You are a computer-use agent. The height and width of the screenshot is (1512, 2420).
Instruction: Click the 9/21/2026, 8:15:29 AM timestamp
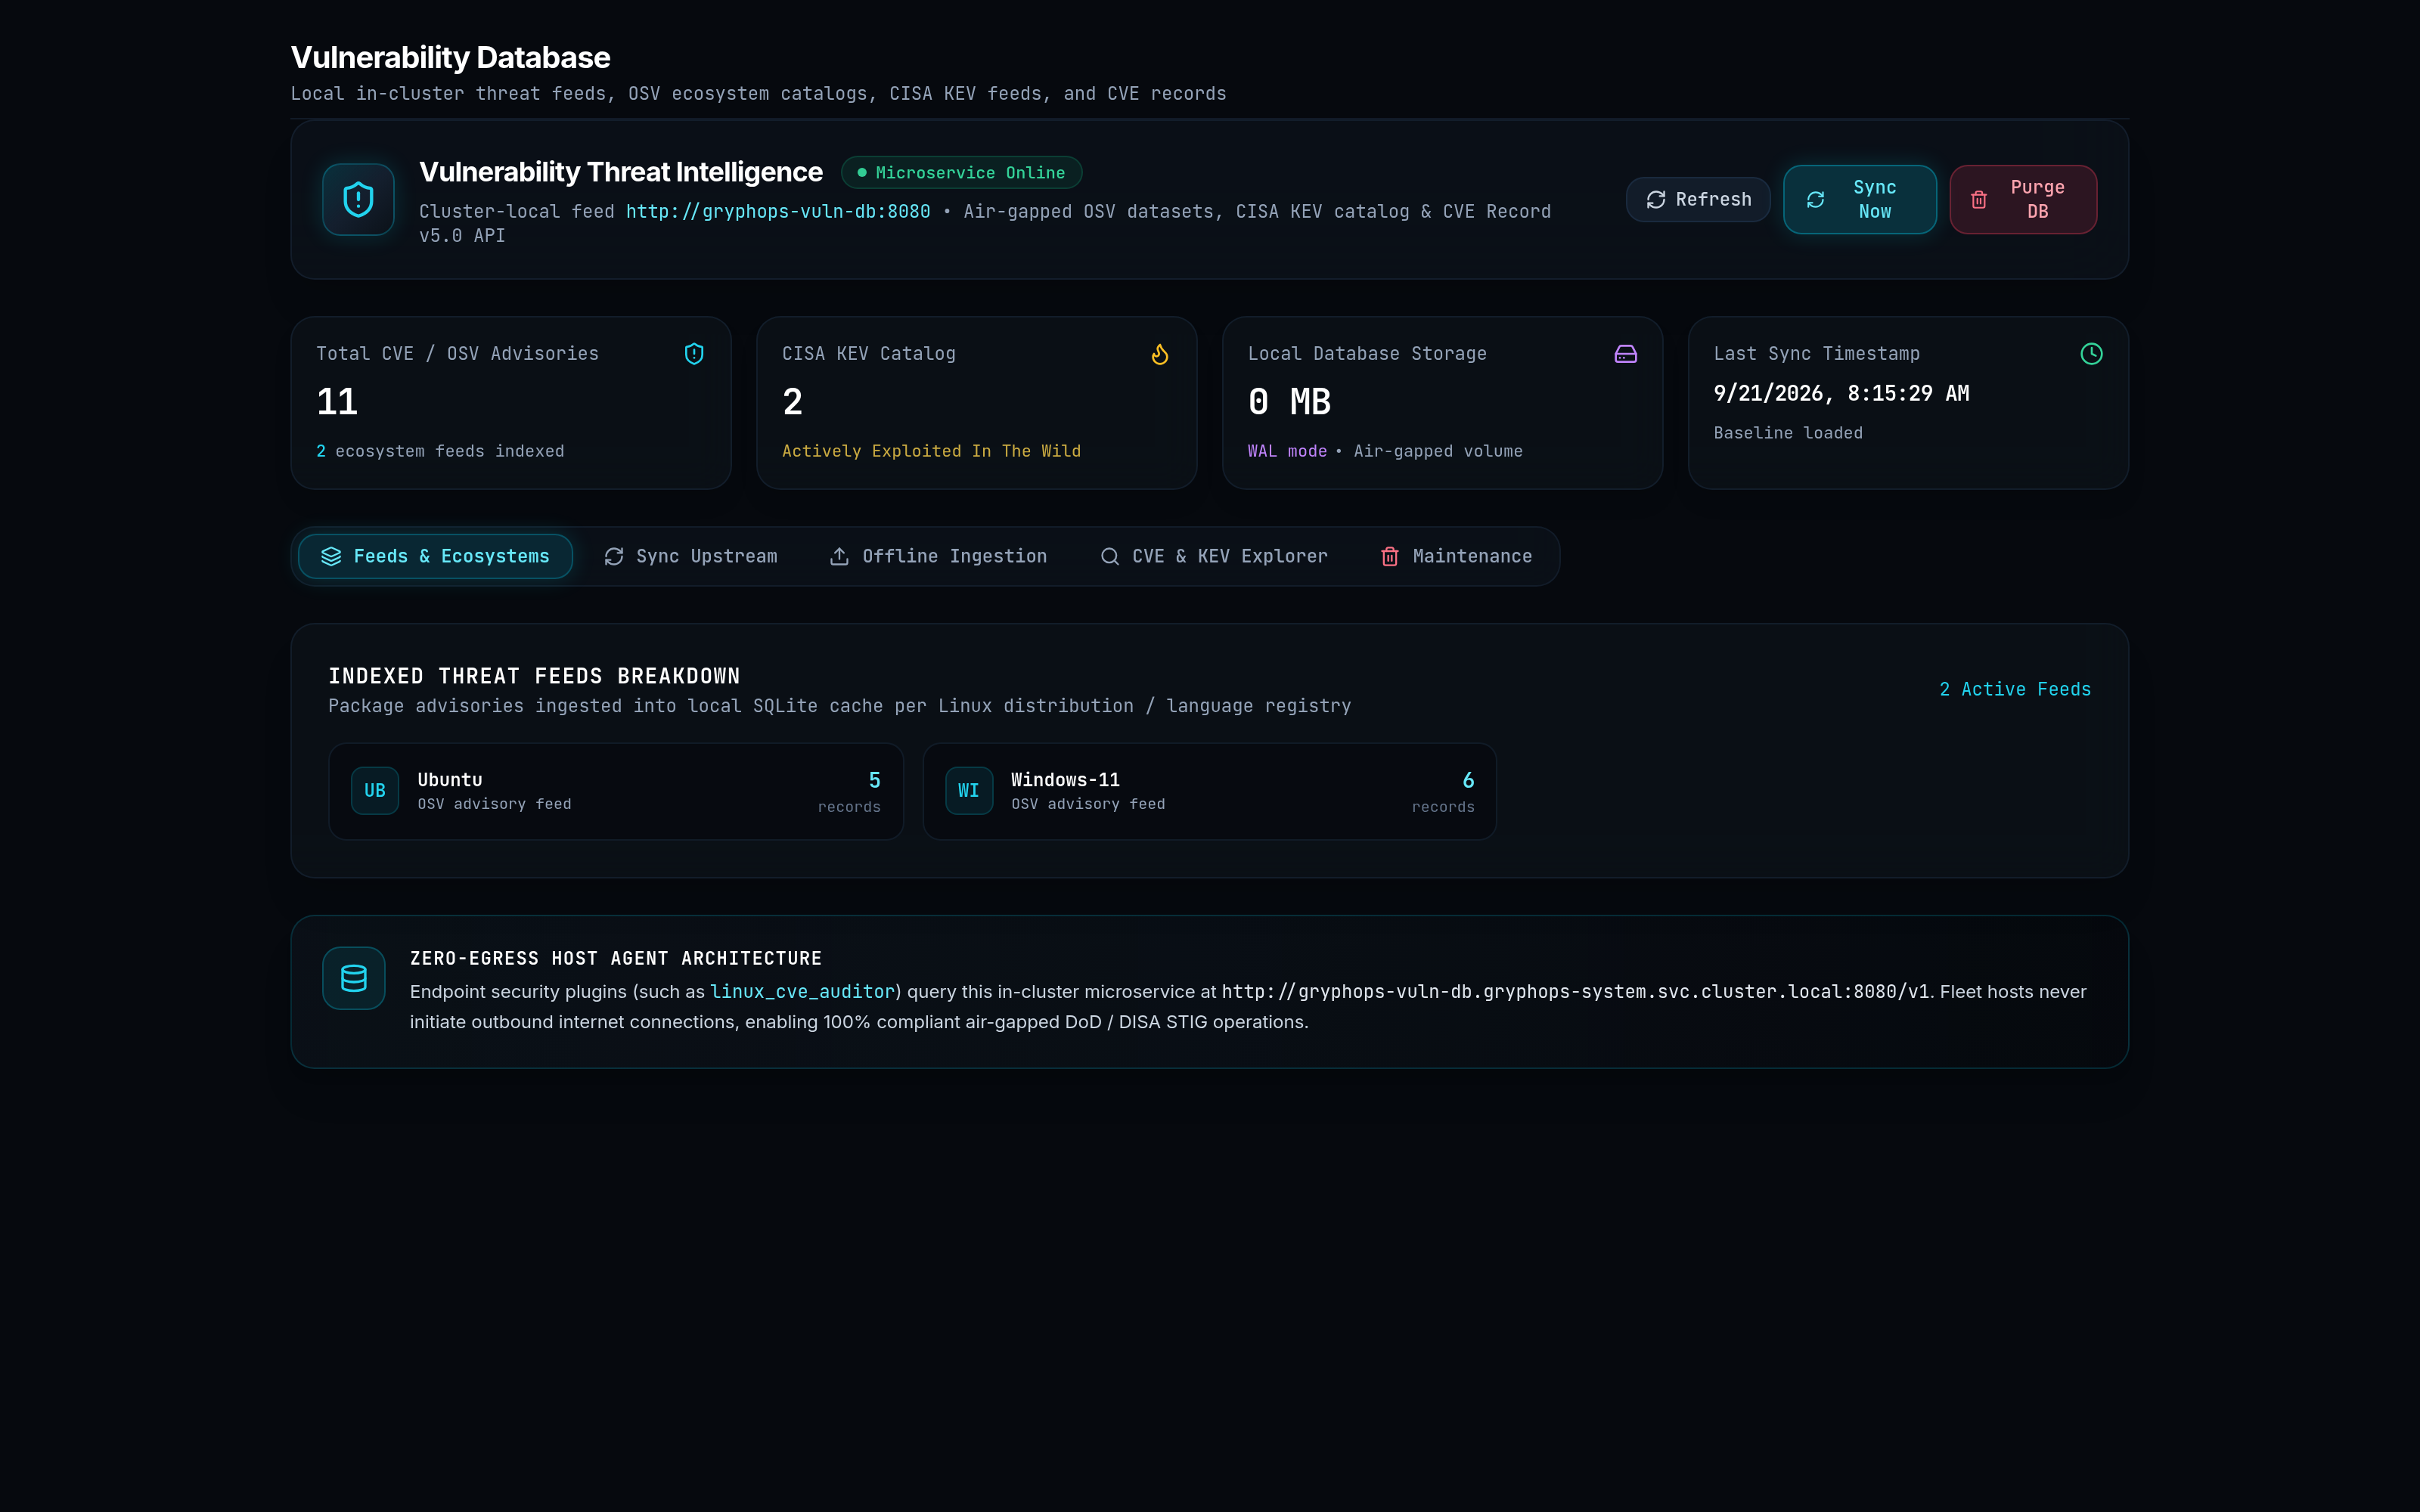[1841, 394]
